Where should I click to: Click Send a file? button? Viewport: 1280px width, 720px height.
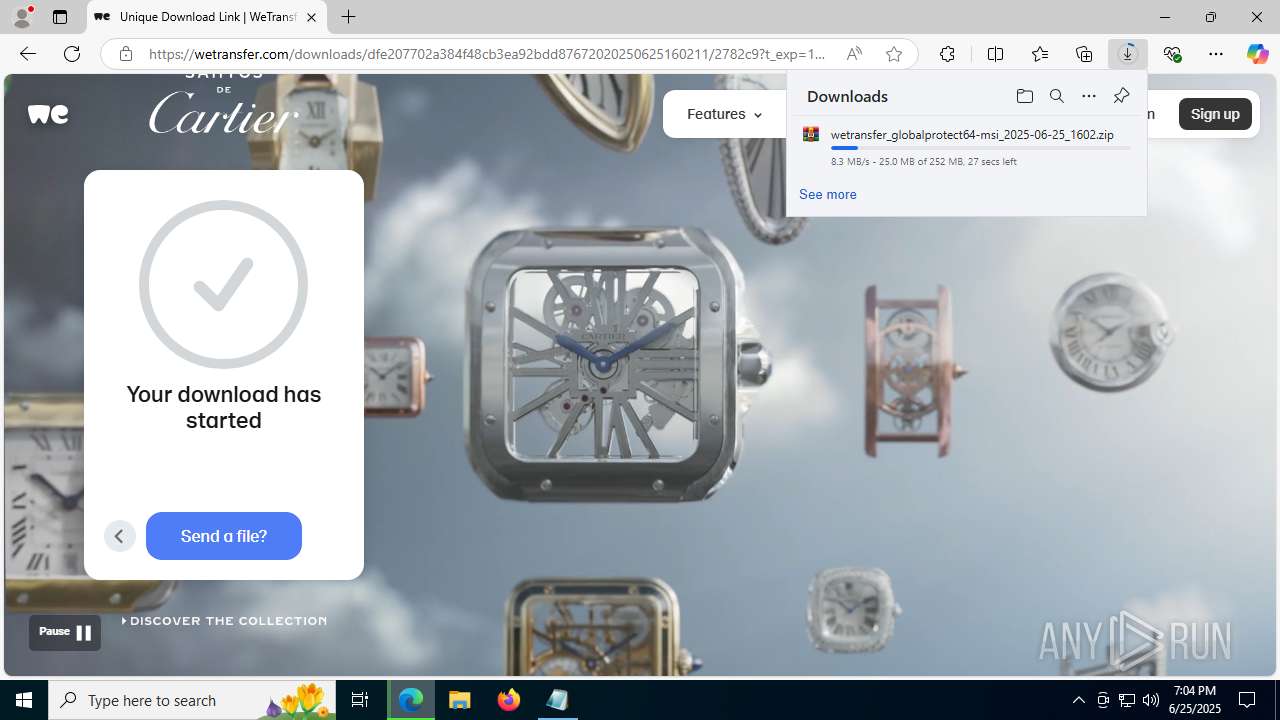pyautogui.click(x=224, y=536)
